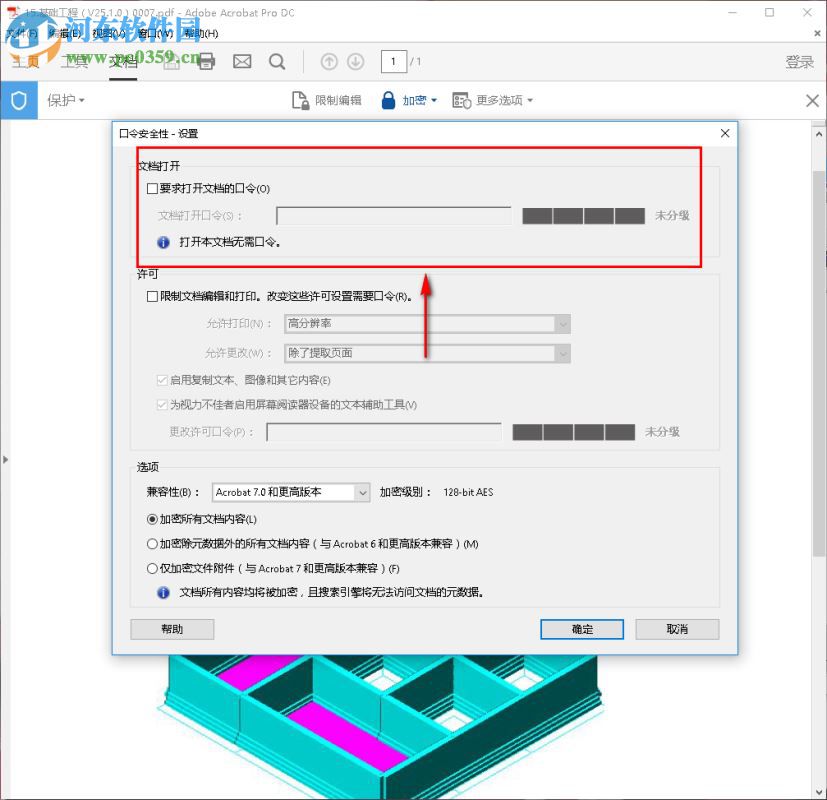Open the Email document icon
The width and height of the screenshot is (827, 800).
[242, 61]
